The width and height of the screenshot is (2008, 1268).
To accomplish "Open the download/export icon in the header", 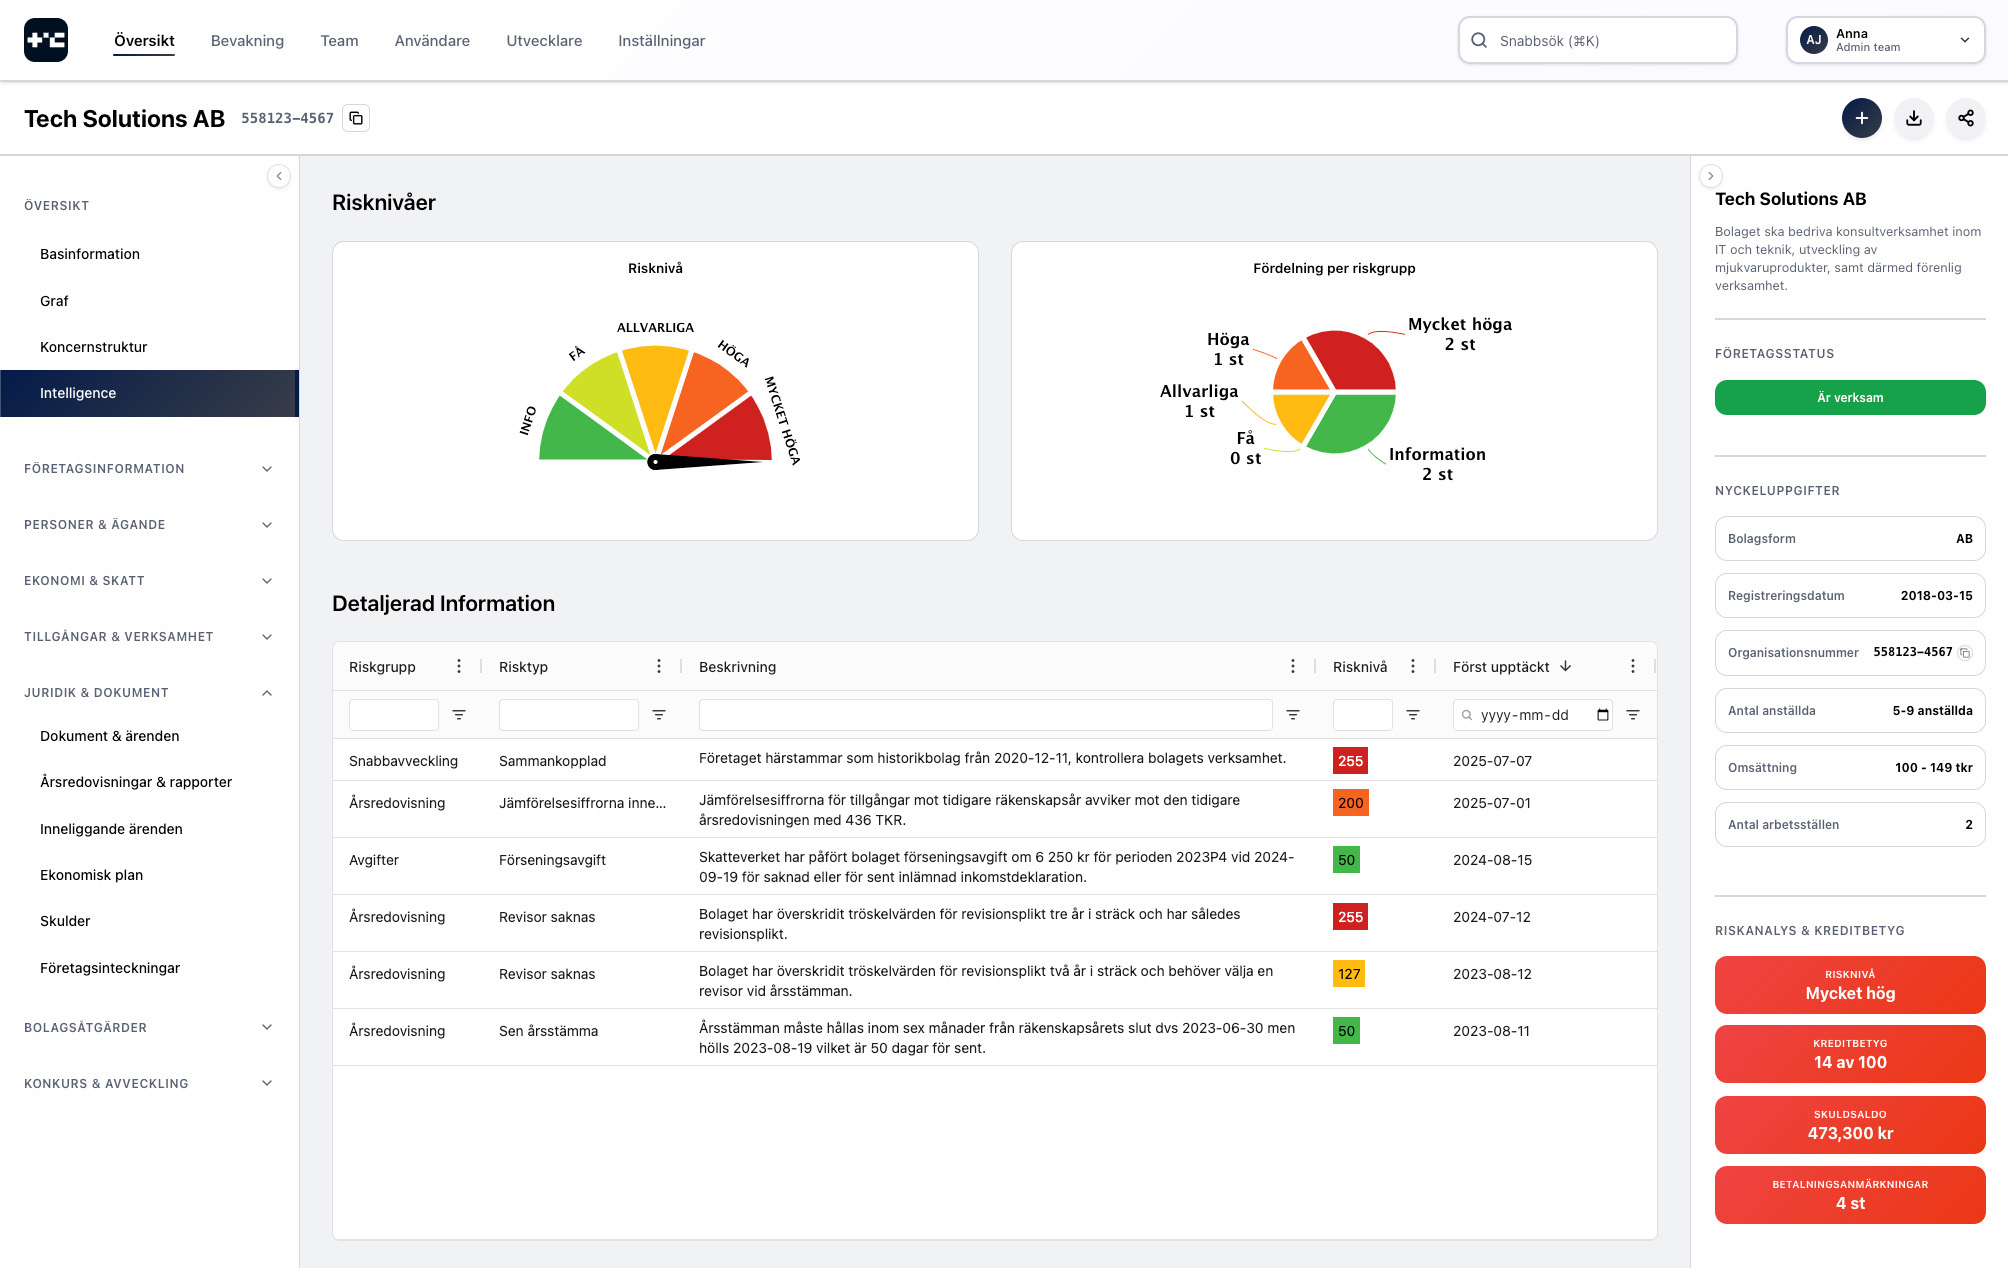I will 1913,118.
